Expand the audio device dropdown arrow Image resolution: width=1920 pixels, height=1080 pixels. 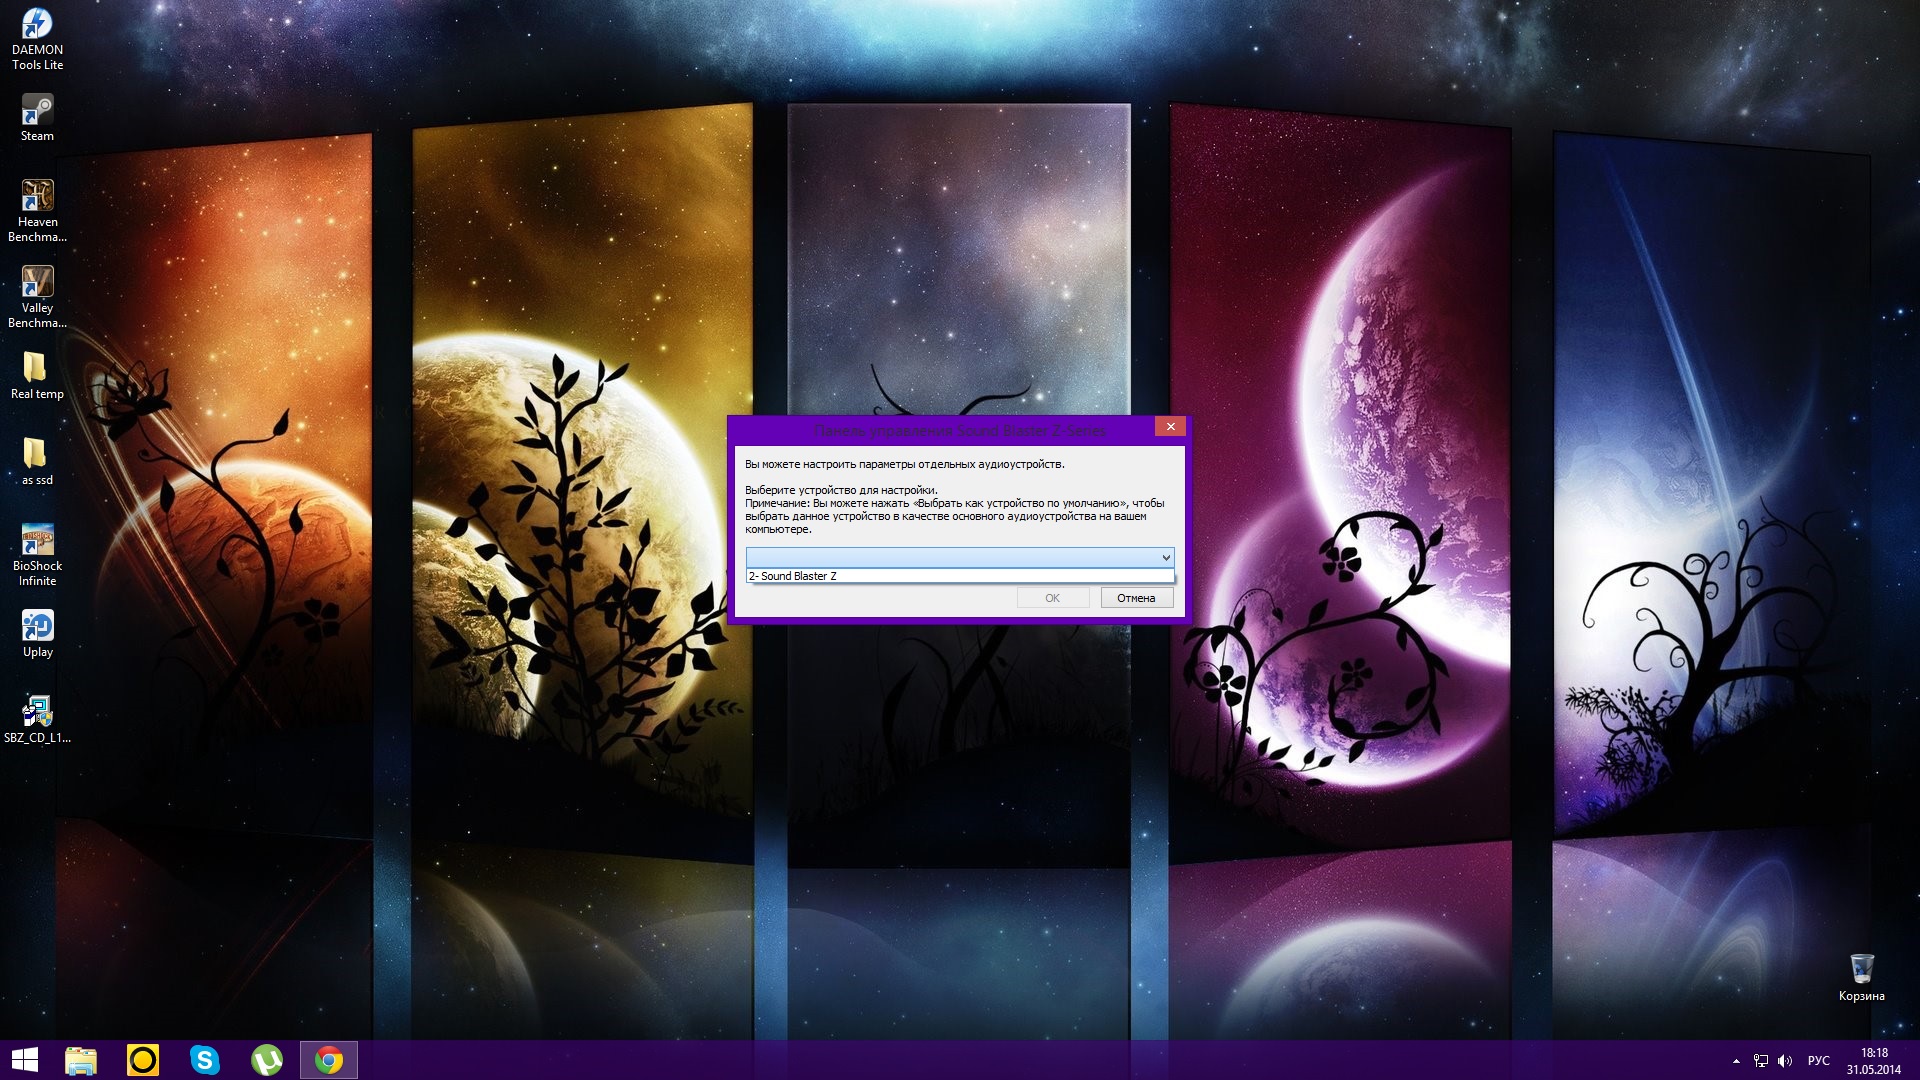tap(1165, 558)
